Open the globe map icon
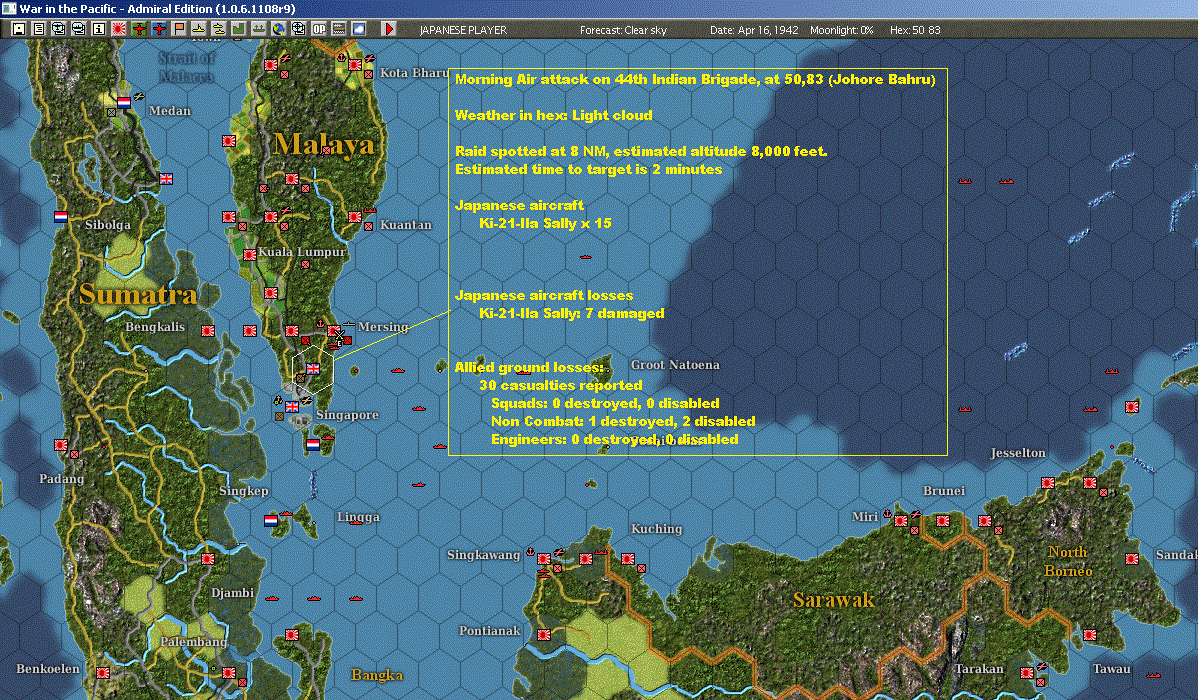The width and height of the screenshot is (1198, 700). [279, 29]
